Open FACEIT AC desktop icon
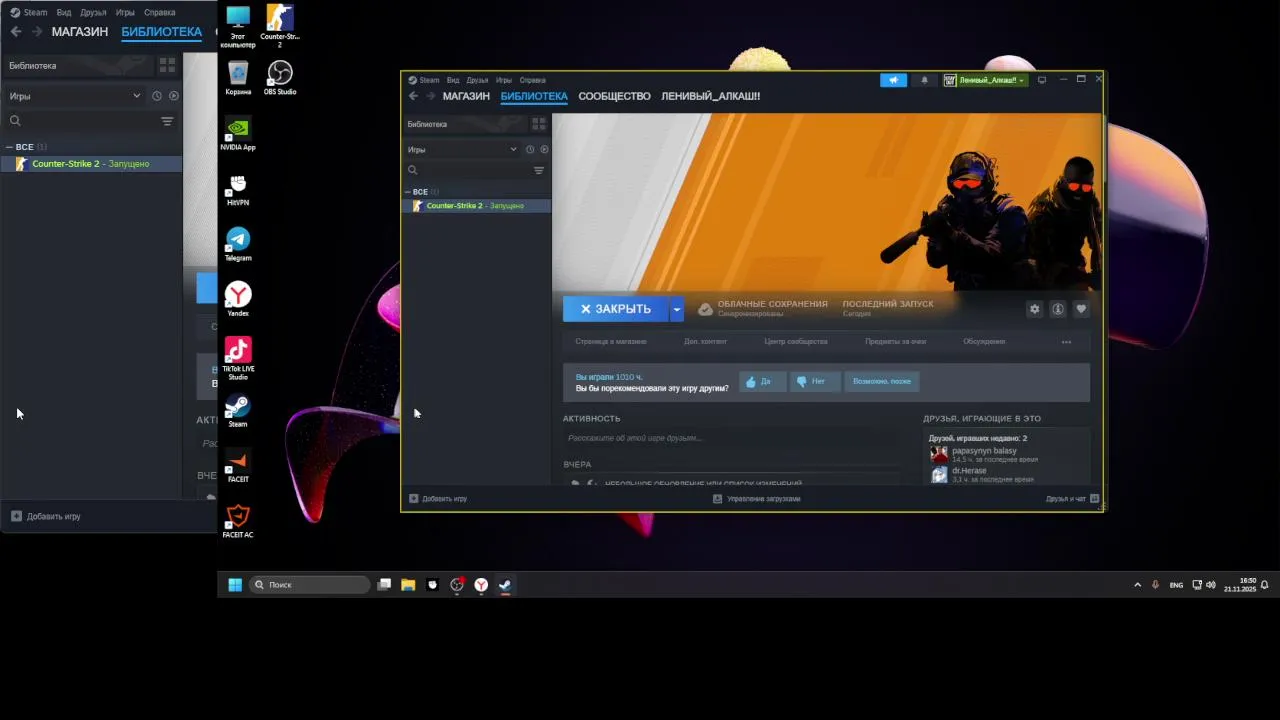This screenshot has height=720, width=1280. click(x=238, y=522)
